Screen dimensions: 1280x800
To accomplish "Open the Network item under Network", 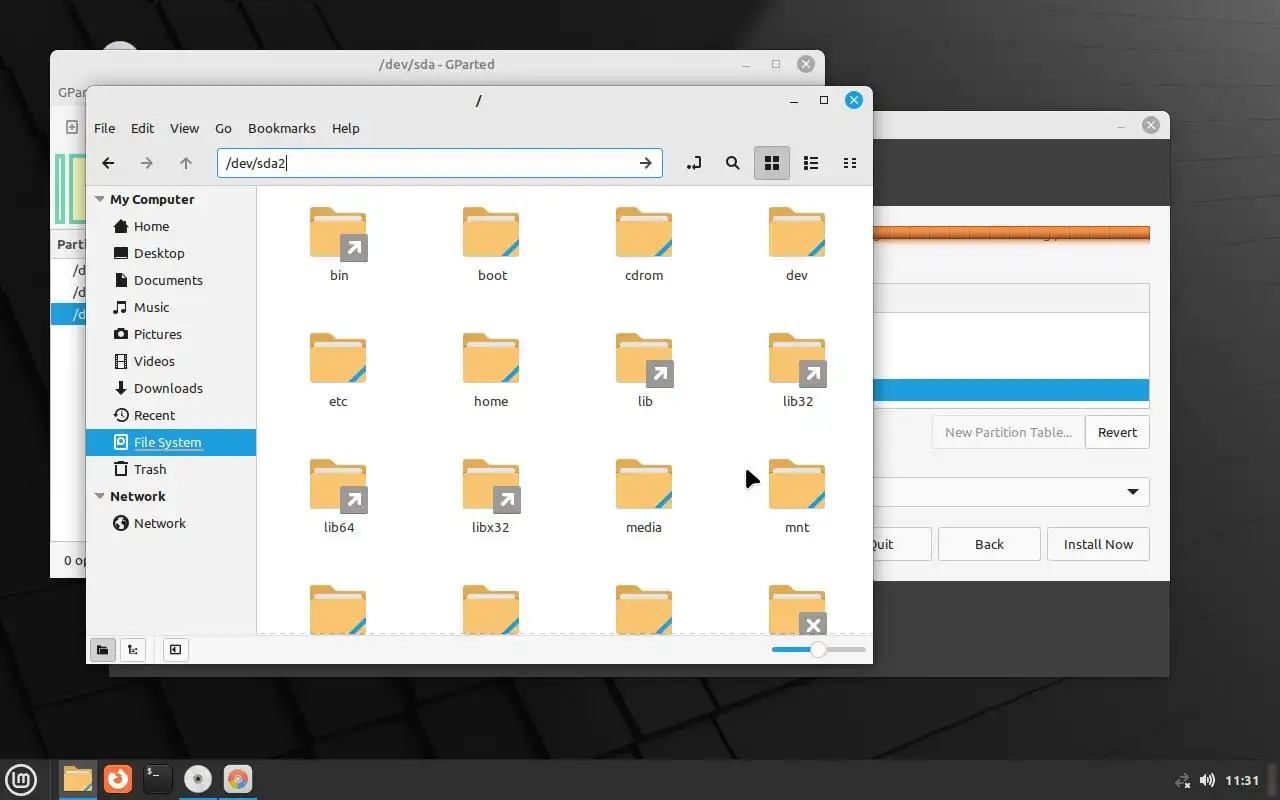I will (171, 523).
